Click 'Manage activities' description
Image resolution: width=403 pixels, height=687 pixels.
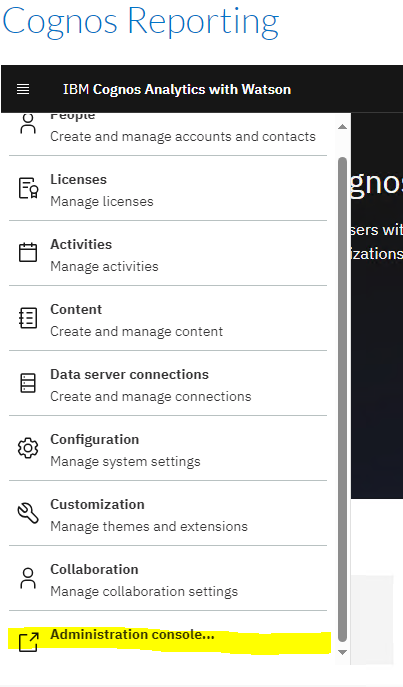point(104,266)
